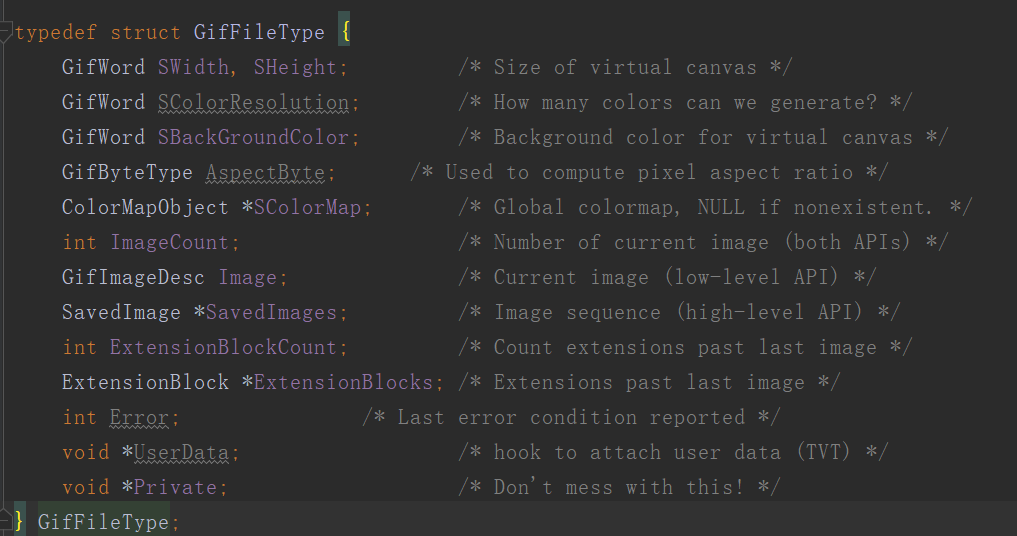Image resolution: width=1017 pixels, height=536 pixels.
Task: Click the GifImageDesc type name
Action: tap(133, 277)
